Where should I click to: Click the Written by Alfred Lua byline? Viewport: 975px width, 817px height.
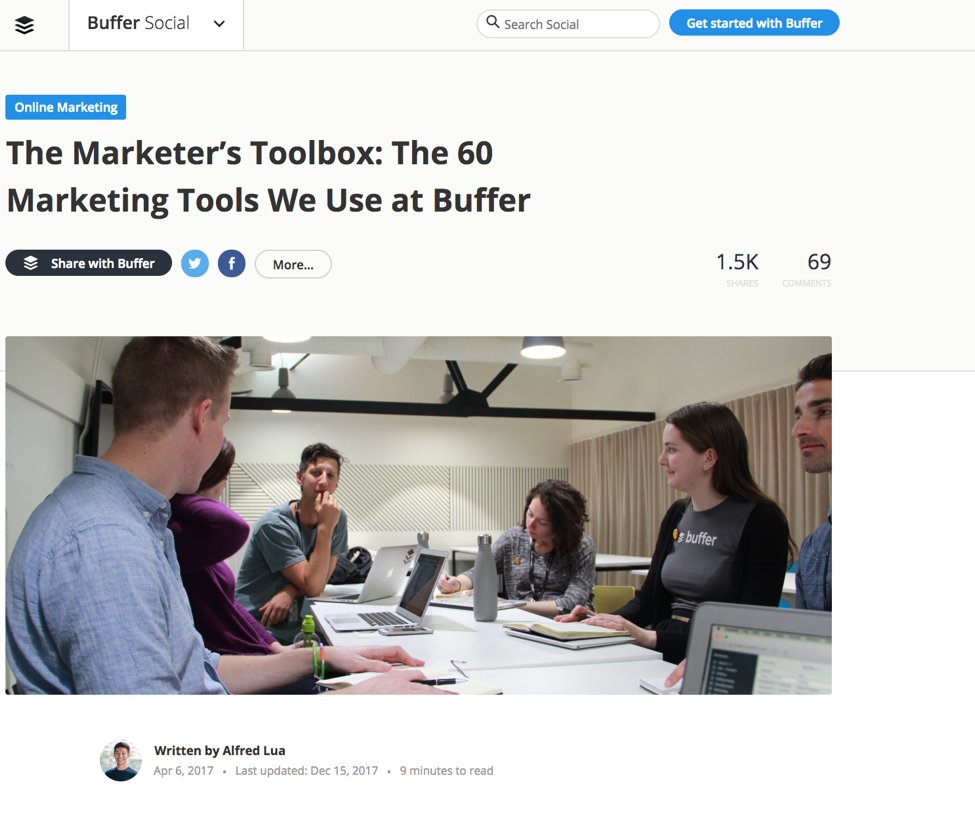(x=219, y=750)
